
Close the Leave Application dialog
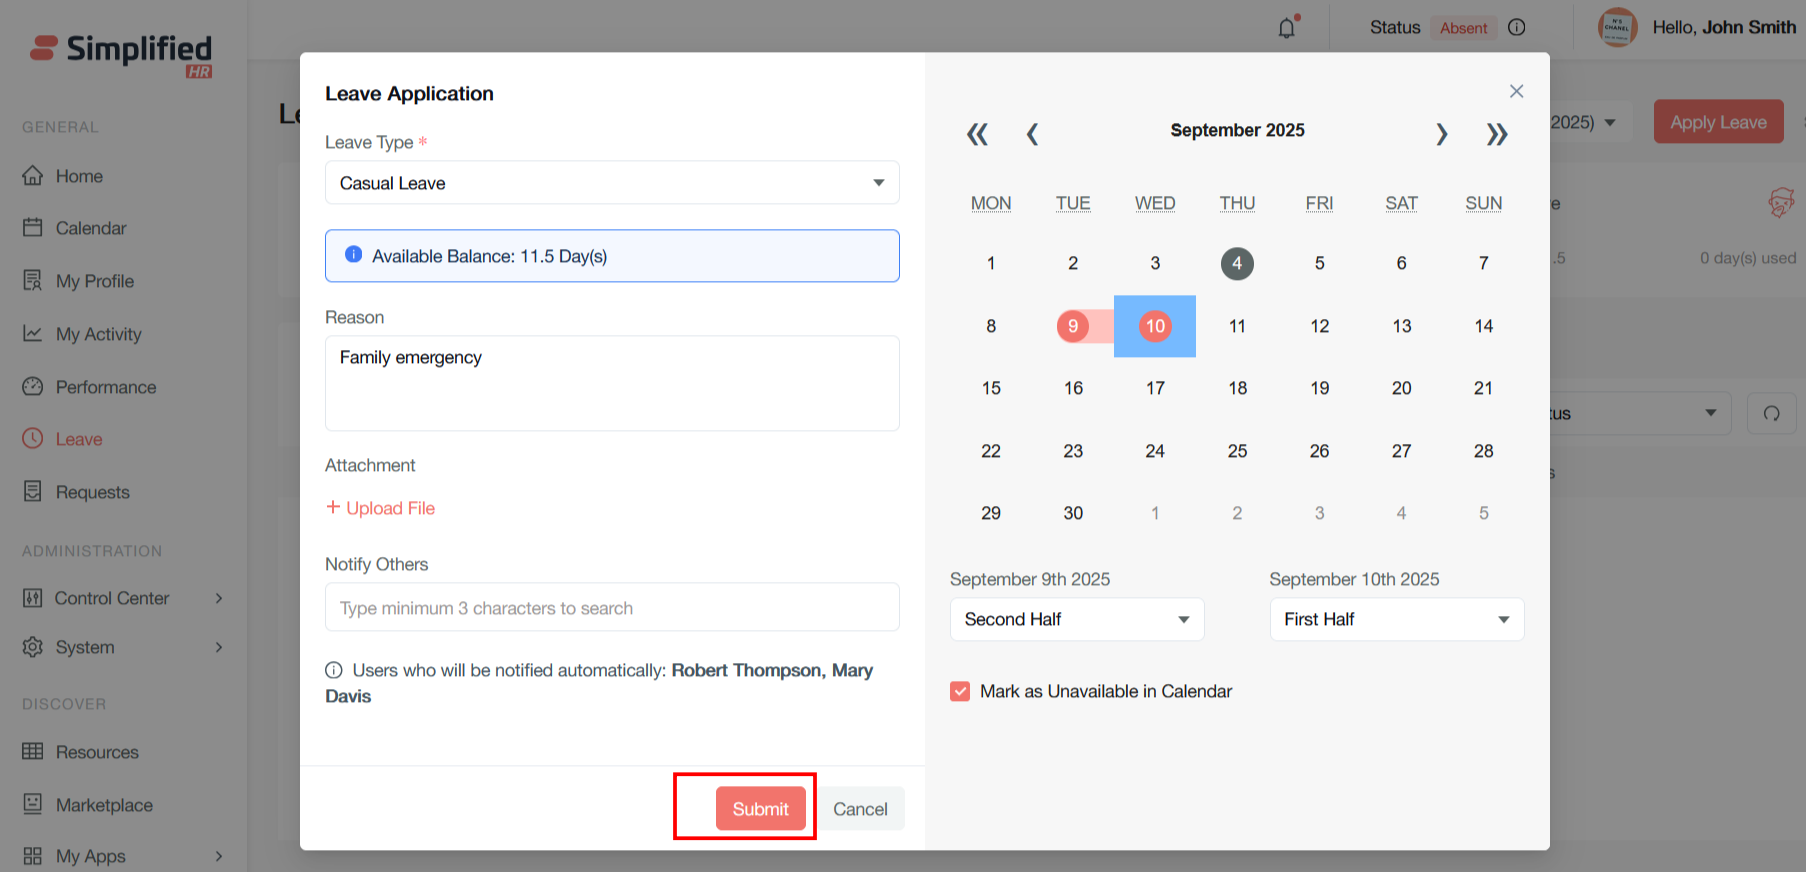click(1516, 91)
